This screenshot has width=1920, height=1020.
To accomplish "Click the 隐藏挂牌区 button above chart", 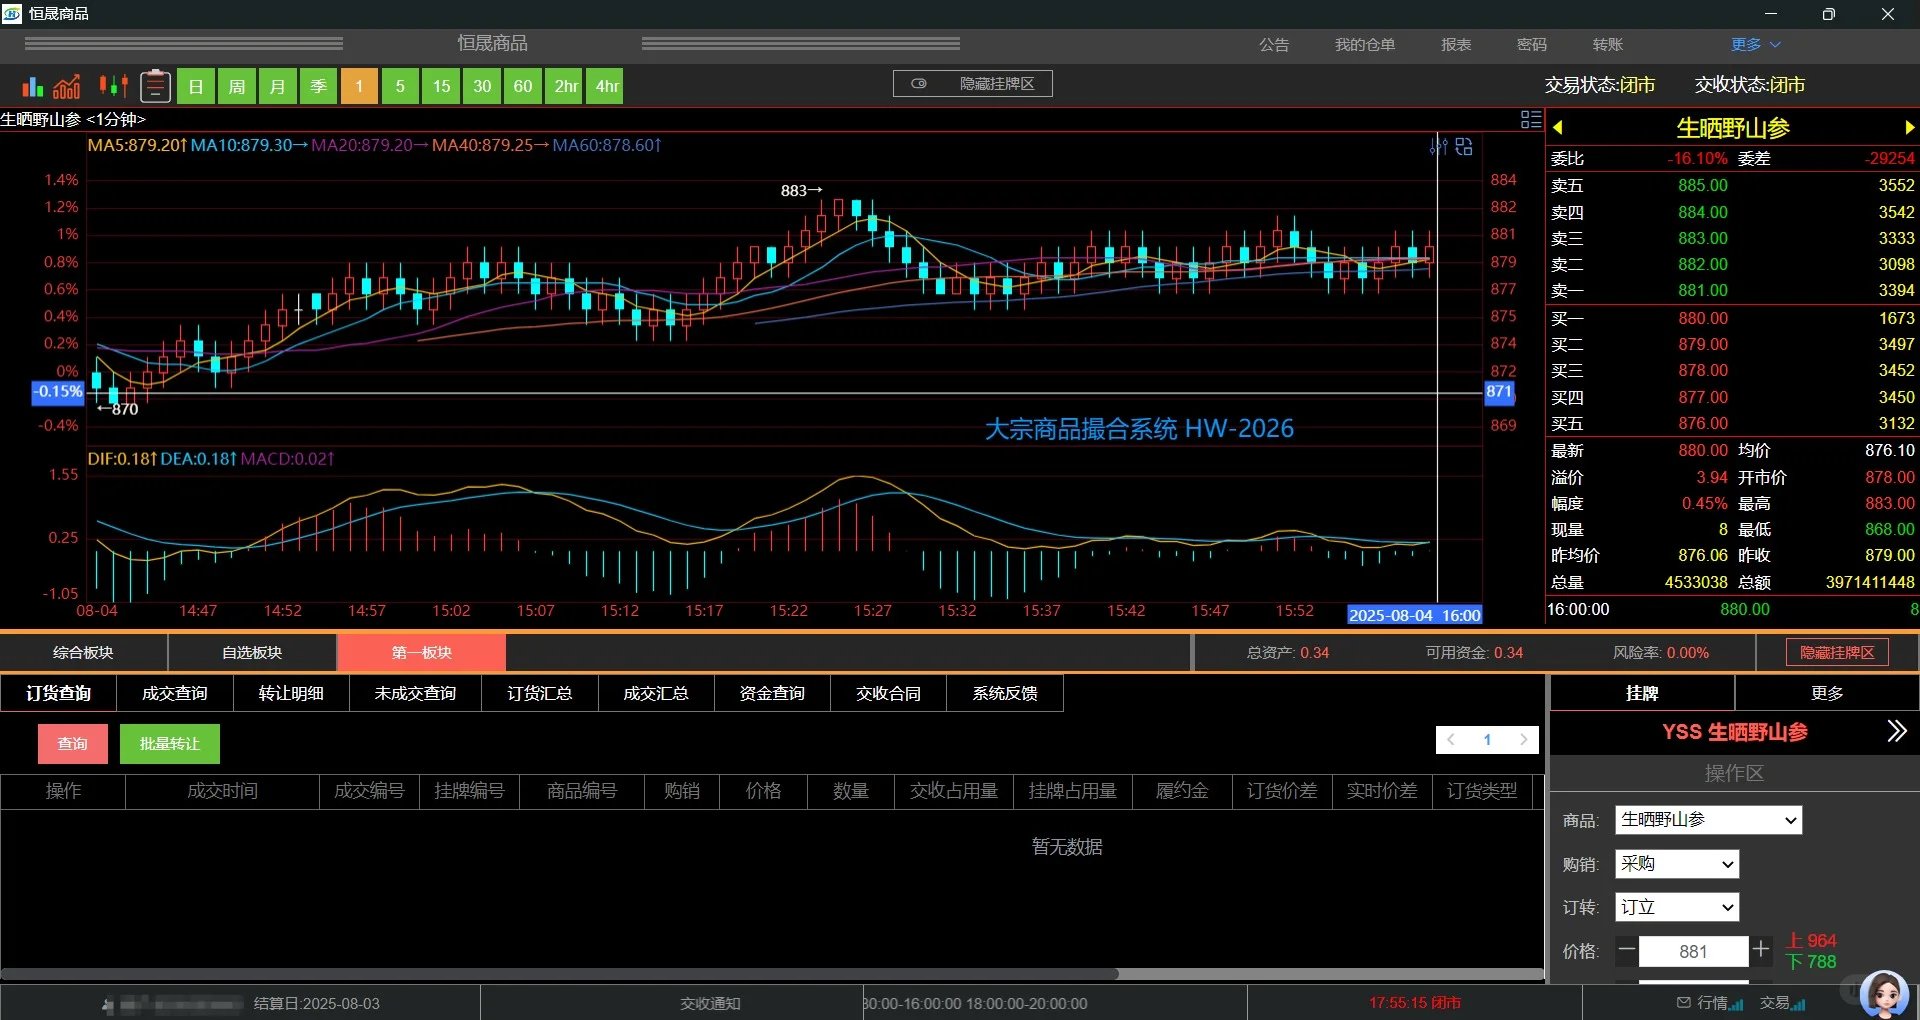I will 972,84.
